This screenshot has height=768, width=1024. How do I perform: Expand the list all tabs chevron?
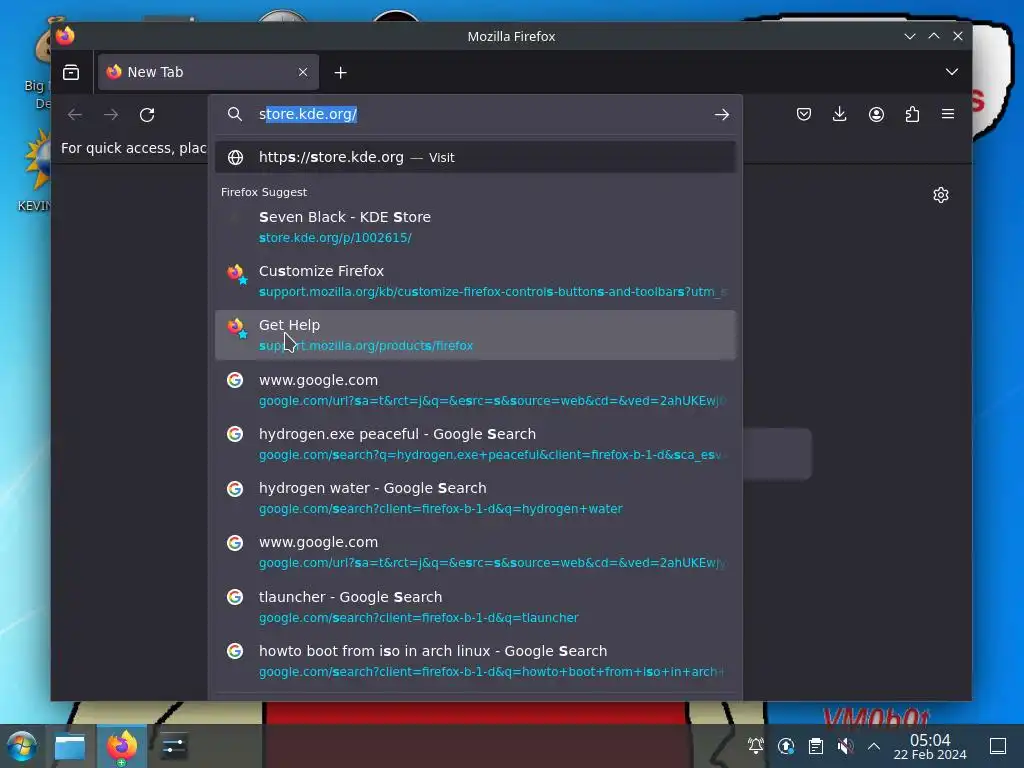coord(952,72)
